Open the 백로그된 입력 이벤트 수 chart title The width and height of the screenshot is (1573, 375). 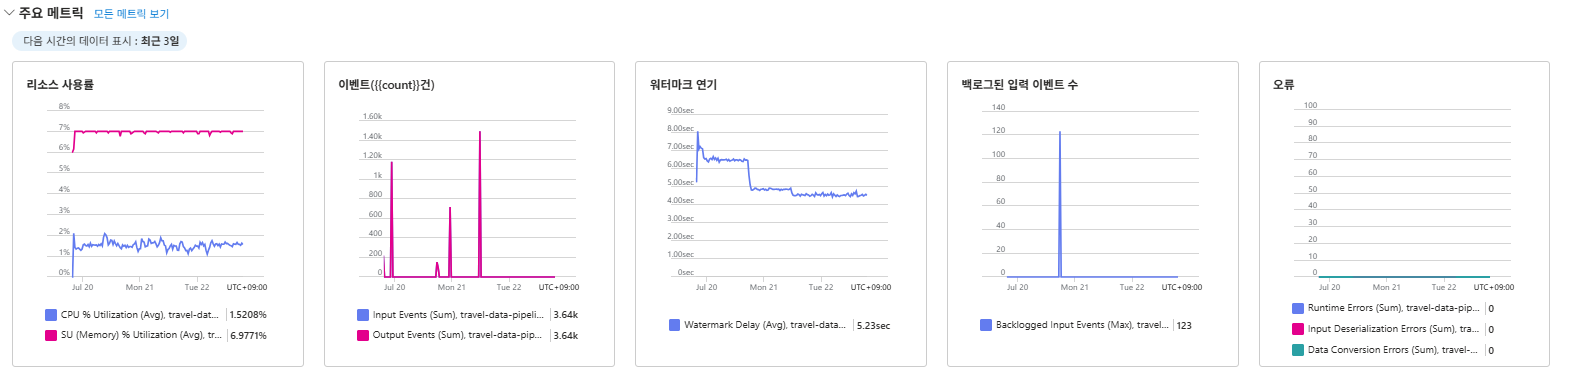(x=1019, y=85)
